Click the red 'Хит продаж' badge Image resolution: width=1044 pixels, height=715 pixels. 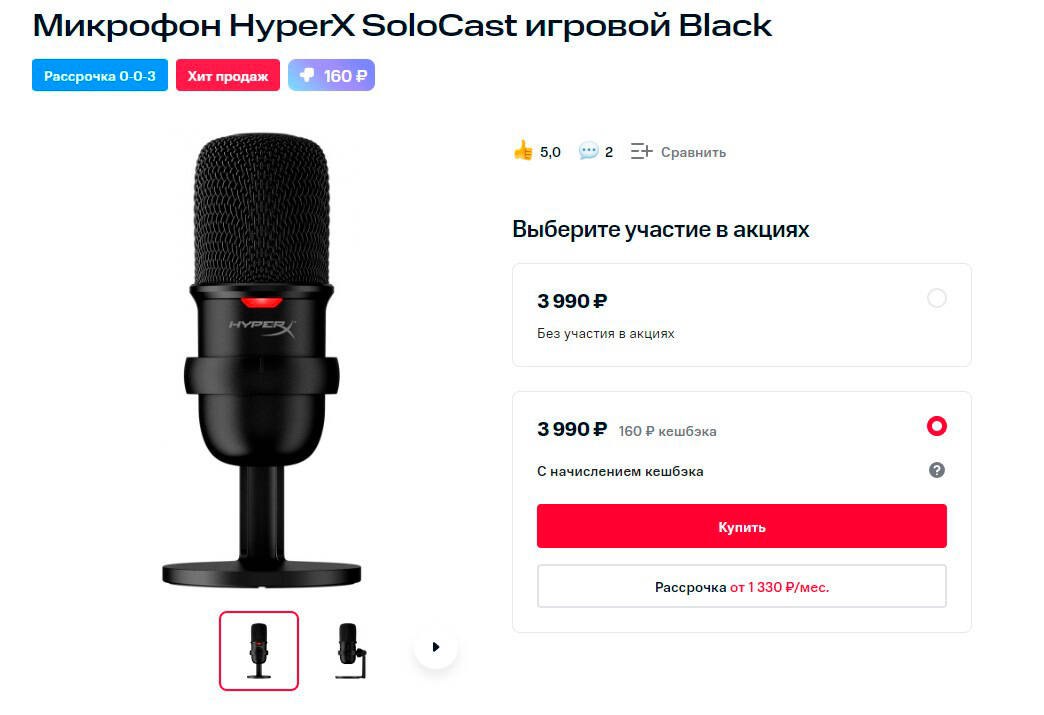click(228, 76)
